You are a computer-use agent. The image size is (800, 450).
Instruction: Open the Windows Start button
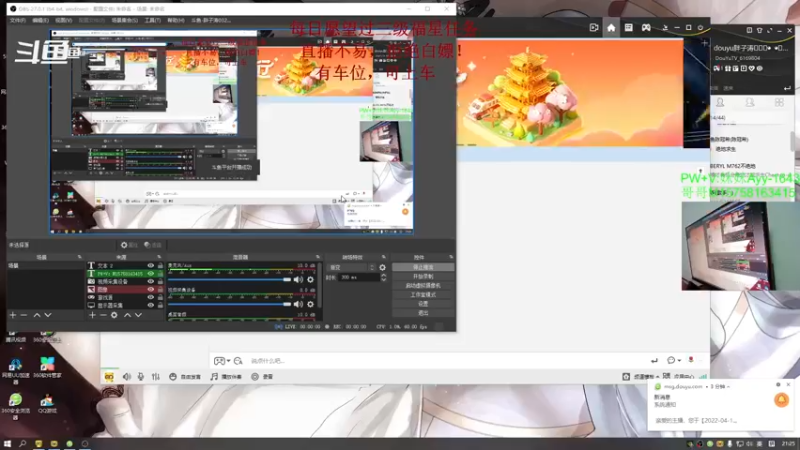7,444
